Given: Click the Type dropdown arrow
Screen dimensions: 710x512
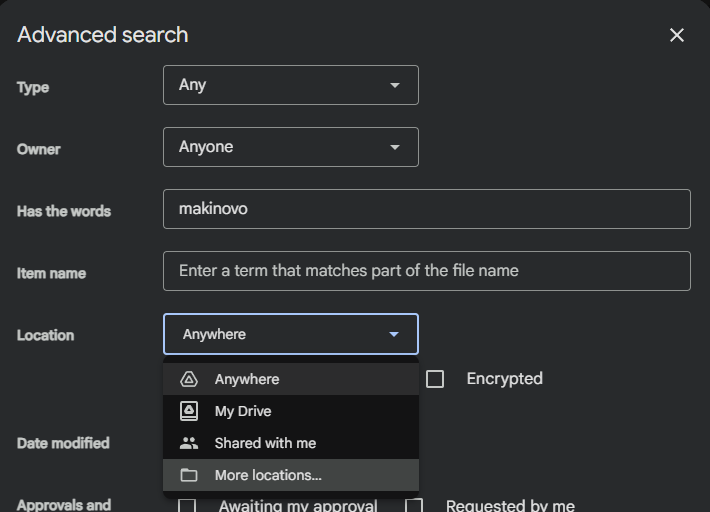Looking at the screenshot, I should click(x=395, y=86).
